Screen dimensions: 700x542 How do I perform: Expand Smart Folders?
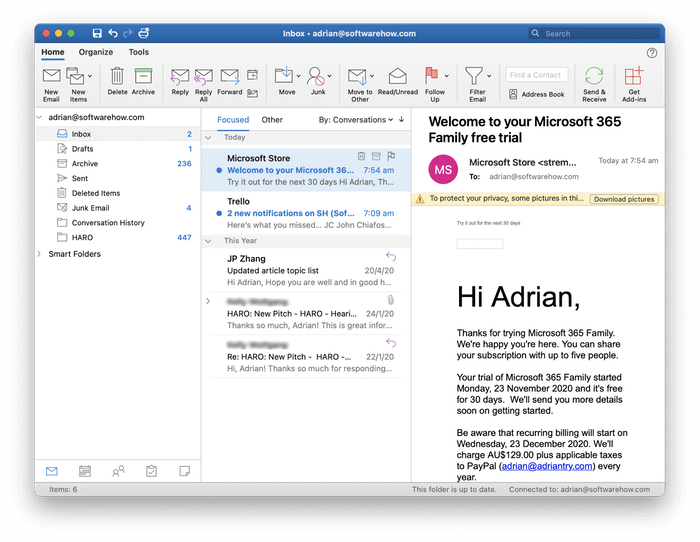click(39, 254)
